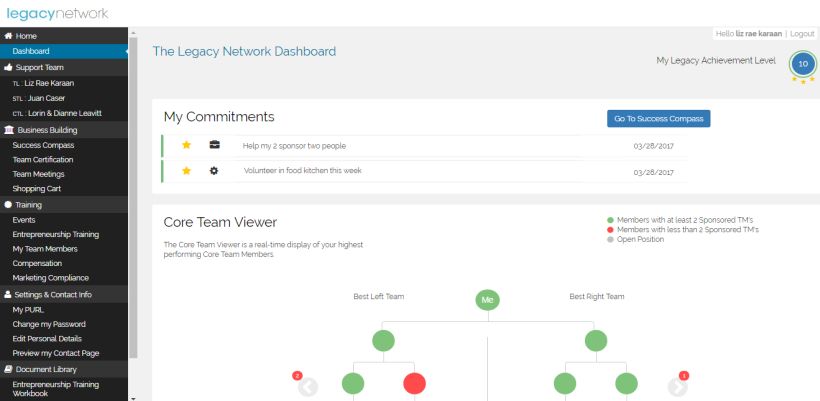Click the sidebar vertical scrollbar

[134, 200]
